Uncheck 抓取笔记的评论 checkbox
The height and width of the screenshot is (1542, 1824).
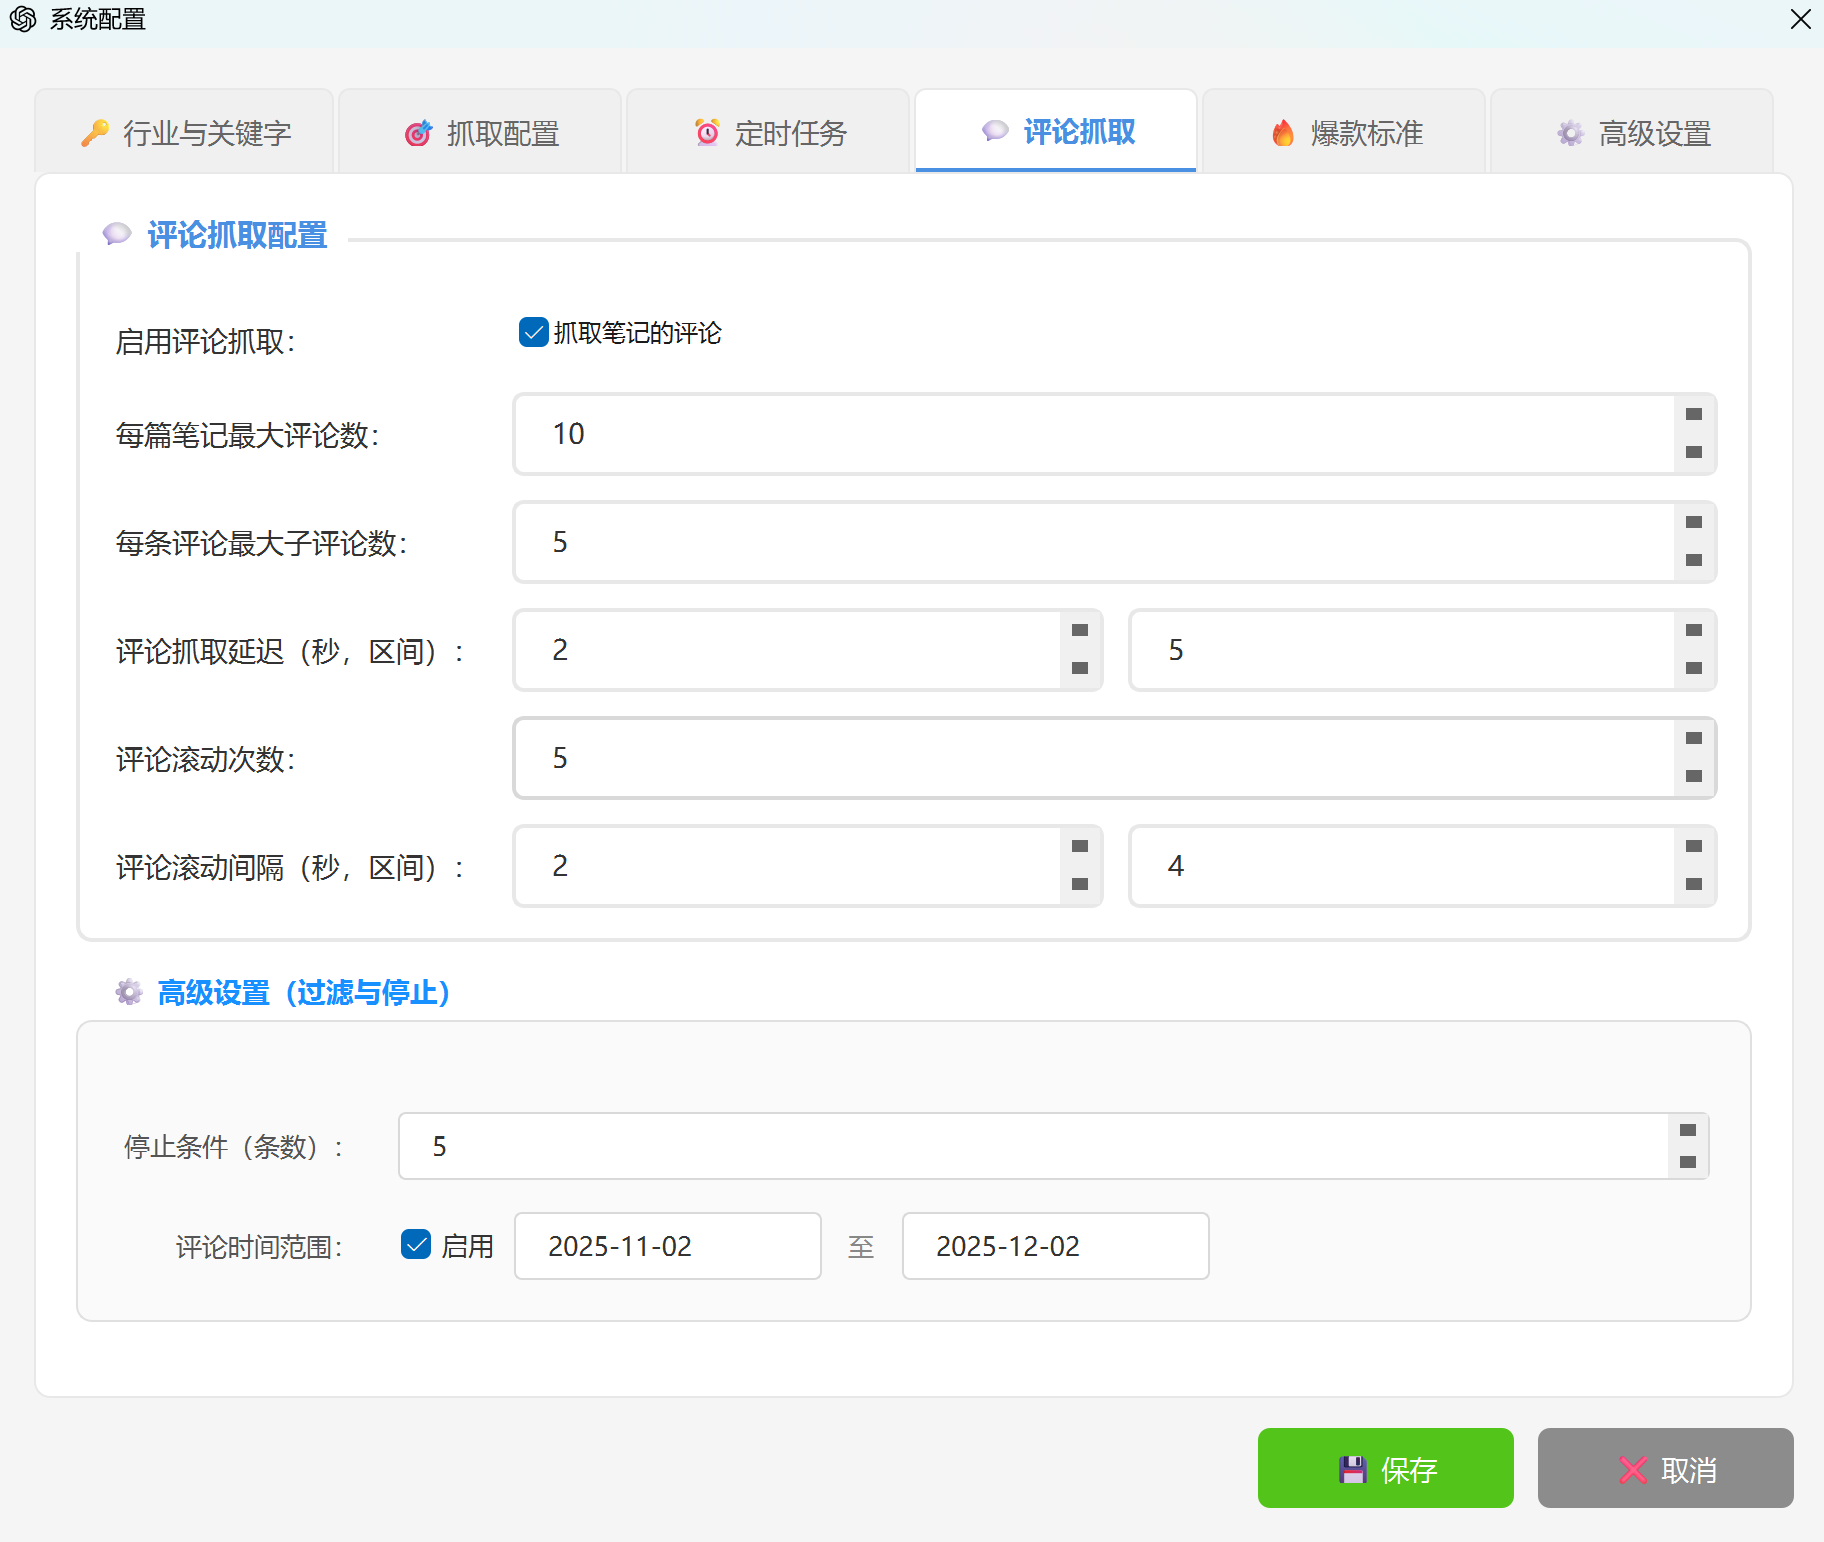pyautogui.click(x=532, y=332)
